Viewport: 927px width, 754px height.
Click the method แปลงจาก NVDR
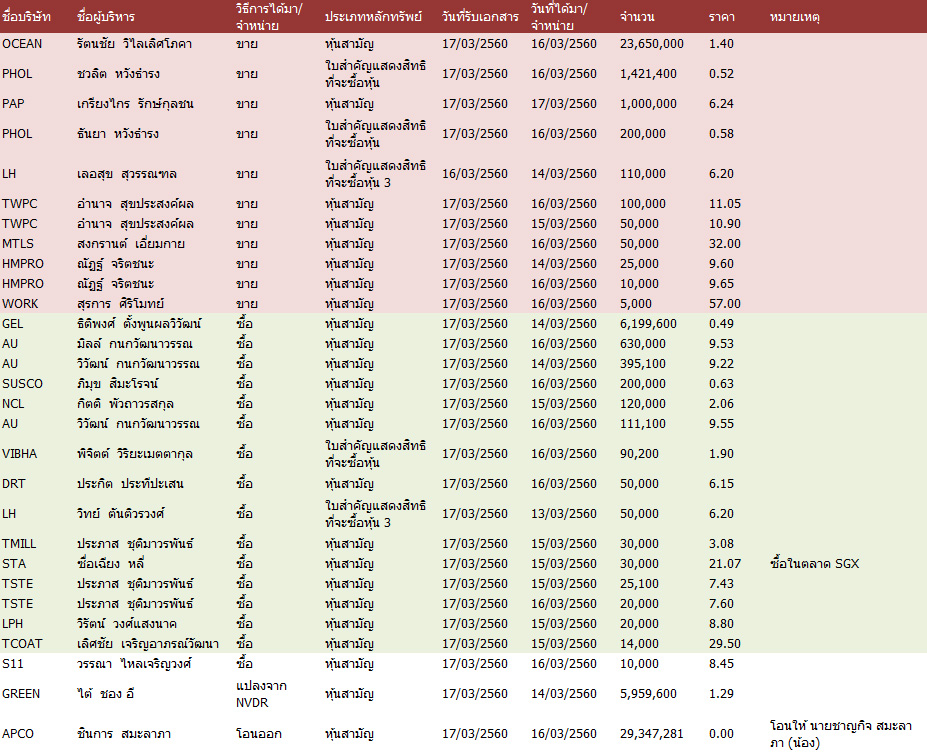(x=261, y=694)
